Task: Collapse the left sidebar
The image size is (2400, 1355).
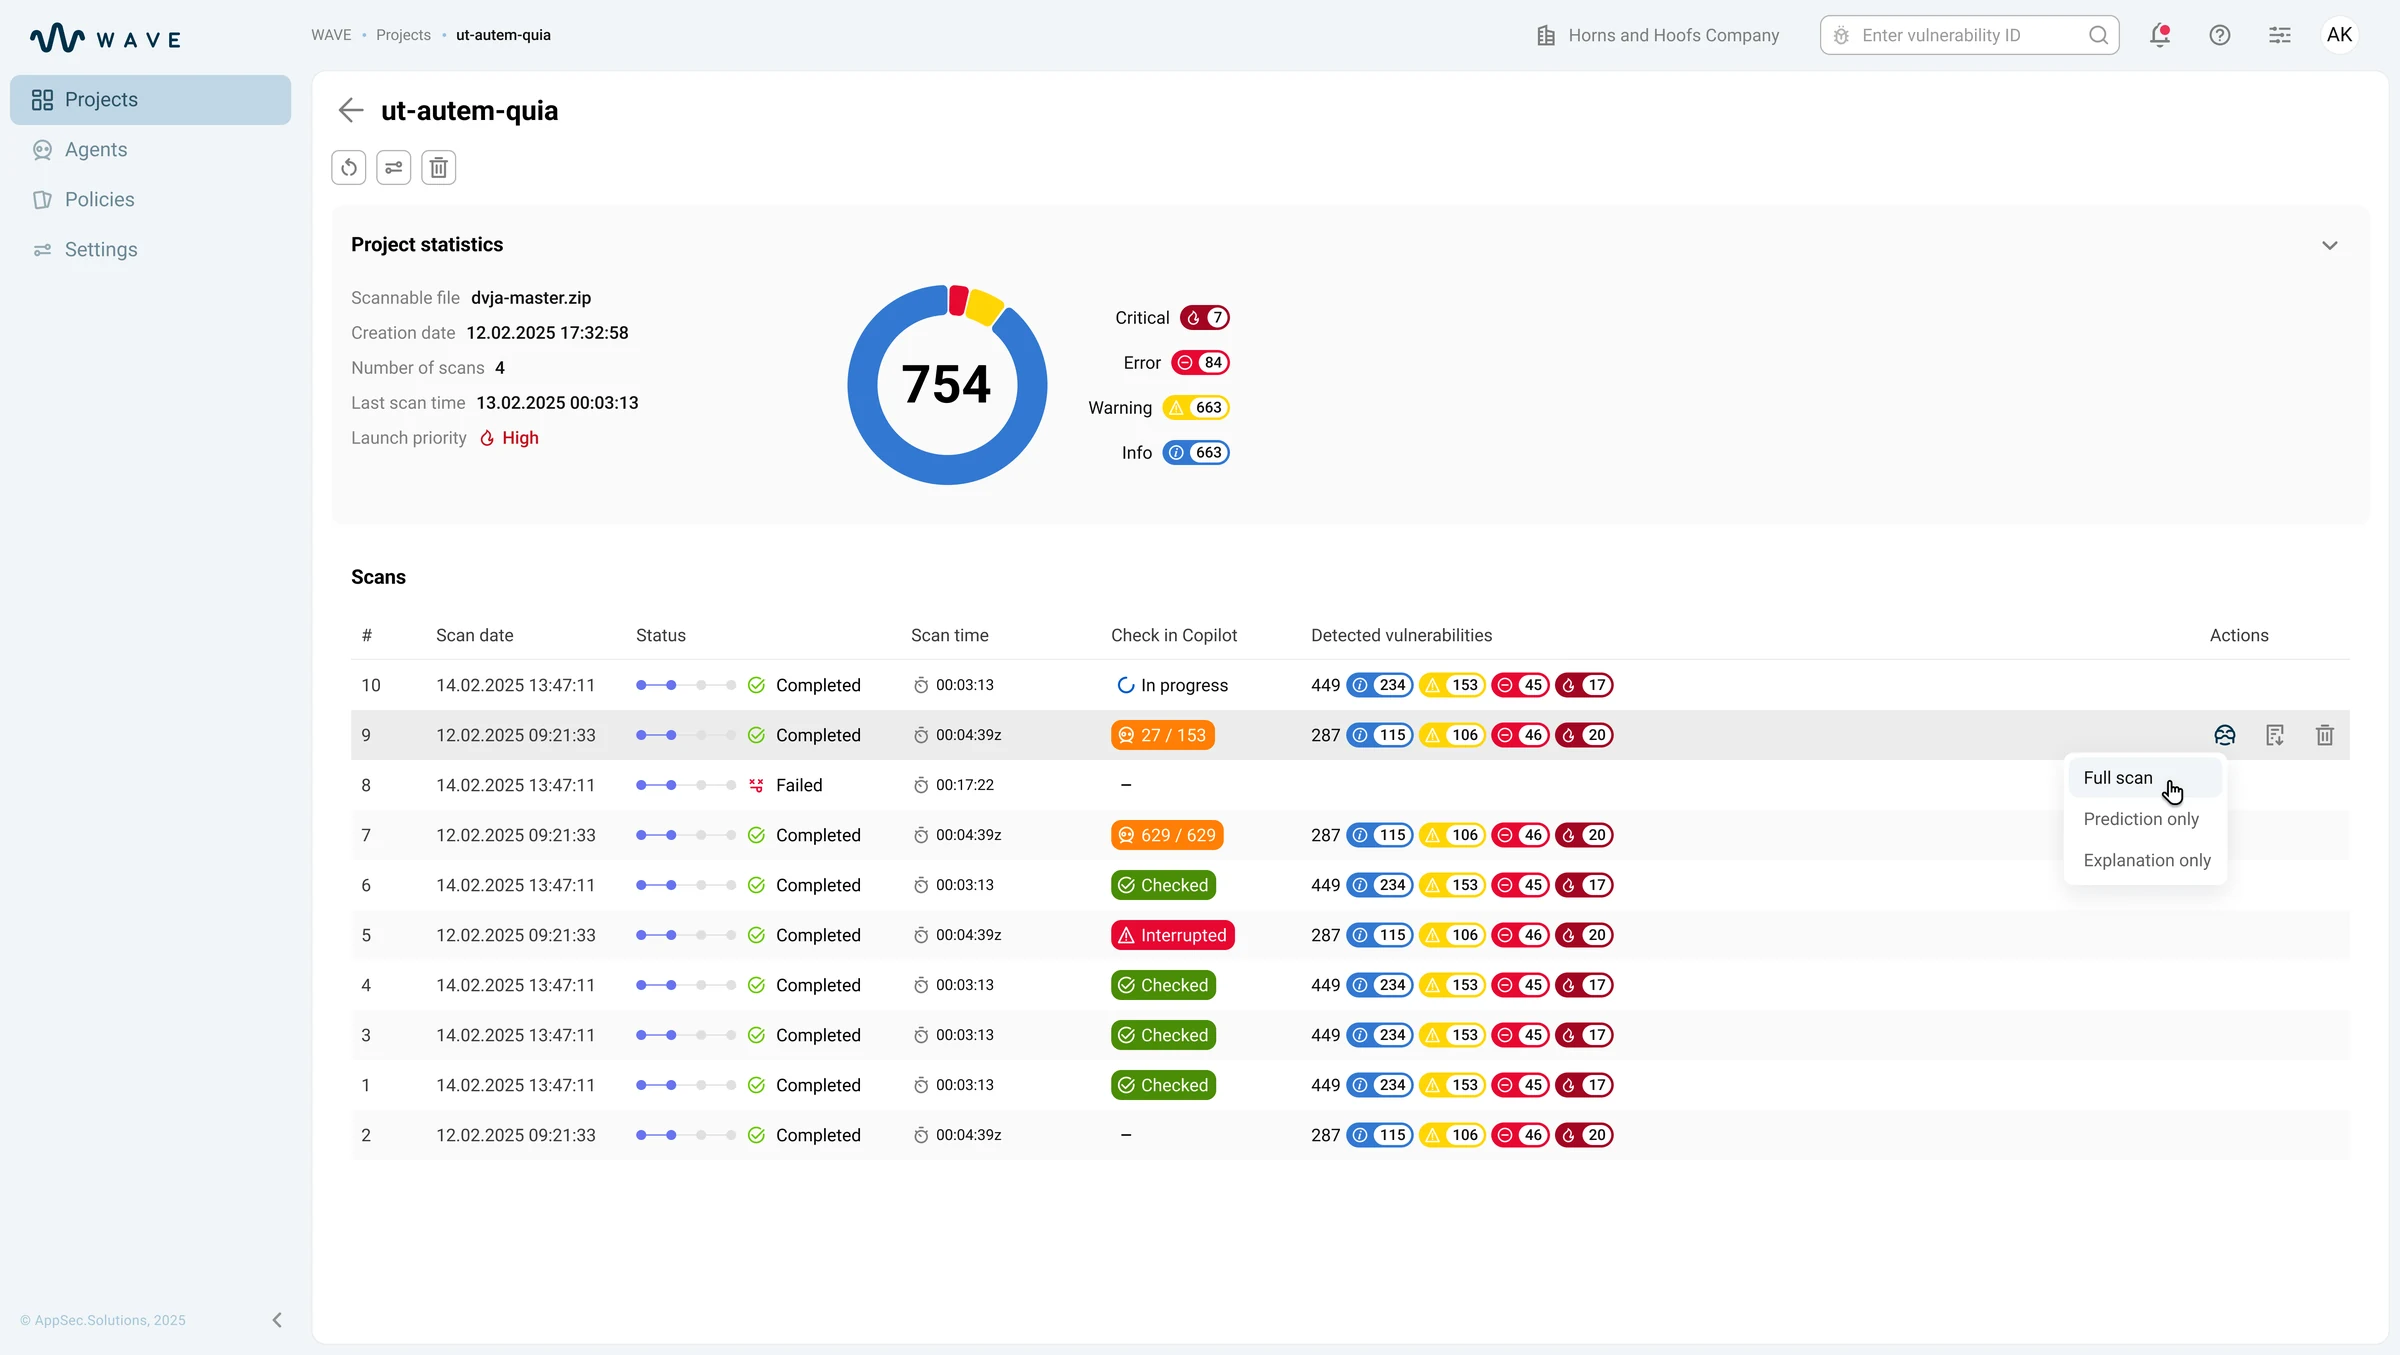Action: click(277, 1320)
